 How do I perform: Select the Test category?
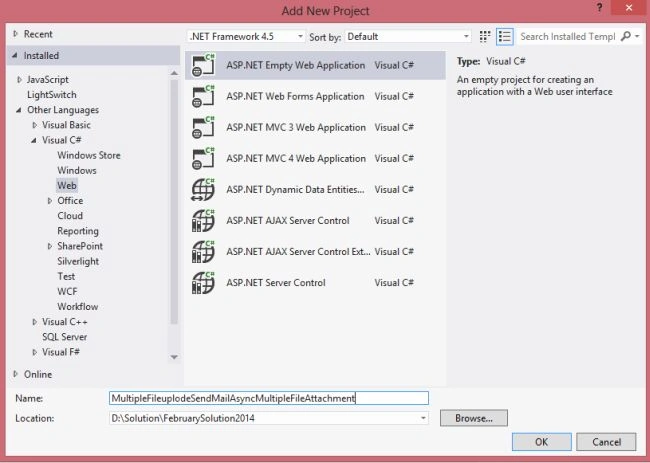66,276
